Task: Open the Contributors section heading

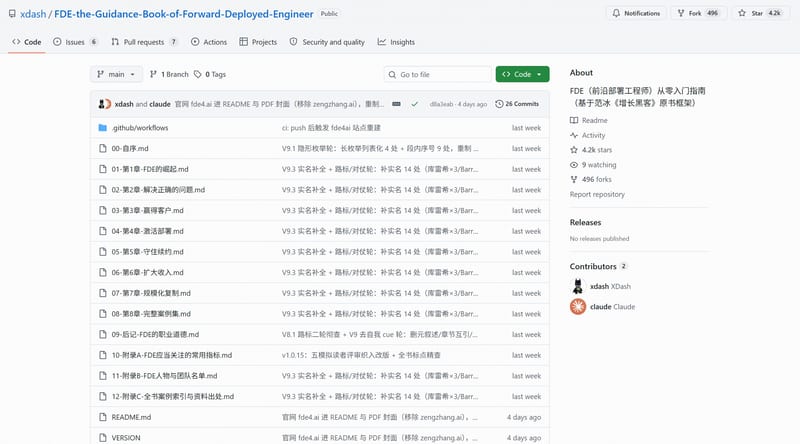Action: point(598,266)
